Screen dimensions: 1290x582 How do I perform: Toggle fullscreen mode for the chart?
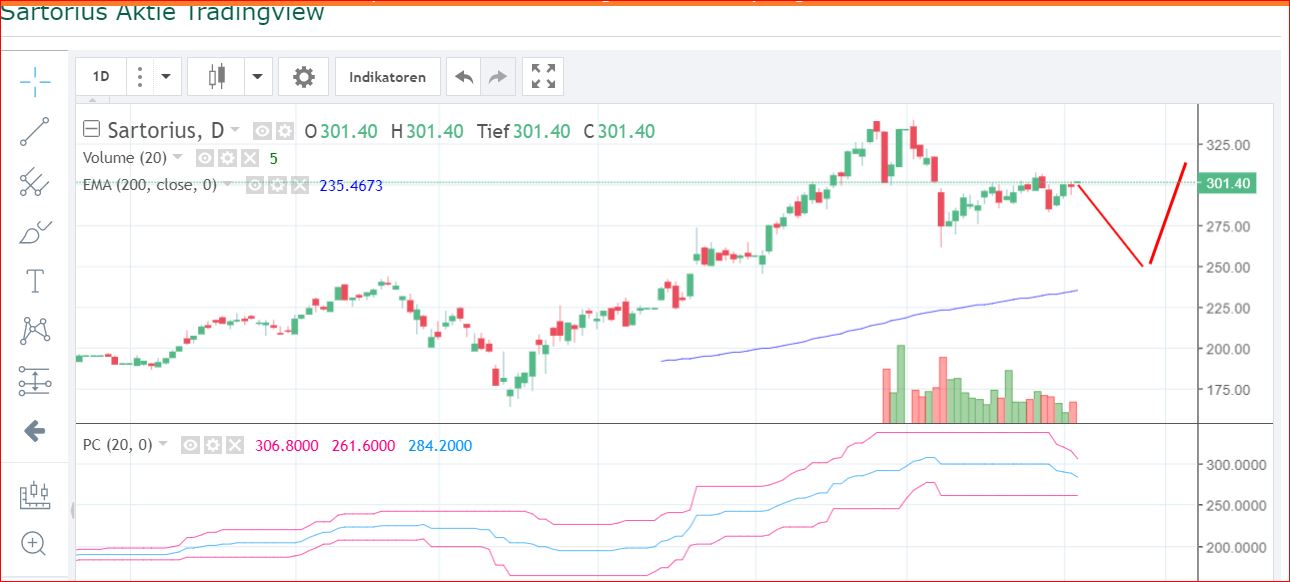543,77
